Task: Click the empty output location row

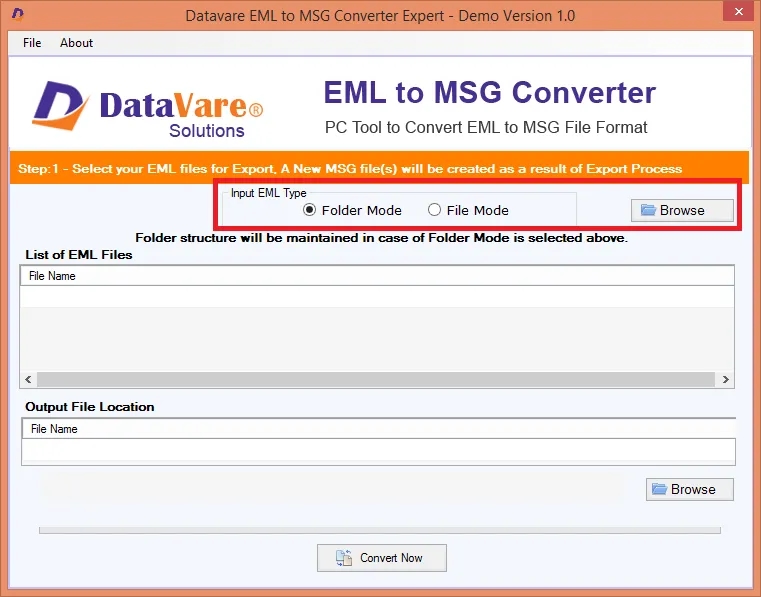Action: tap(379, 450)
